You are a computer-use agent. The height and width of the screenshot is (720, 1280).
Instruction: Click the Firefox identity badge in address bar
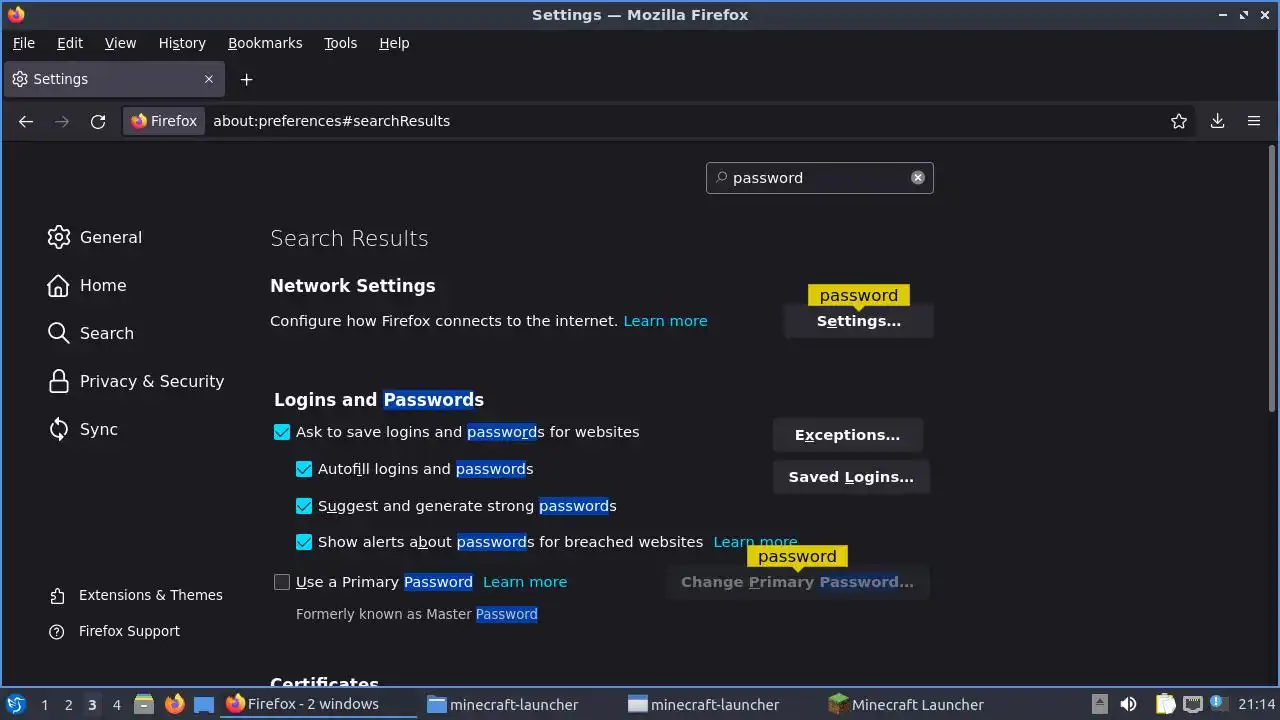165,121
